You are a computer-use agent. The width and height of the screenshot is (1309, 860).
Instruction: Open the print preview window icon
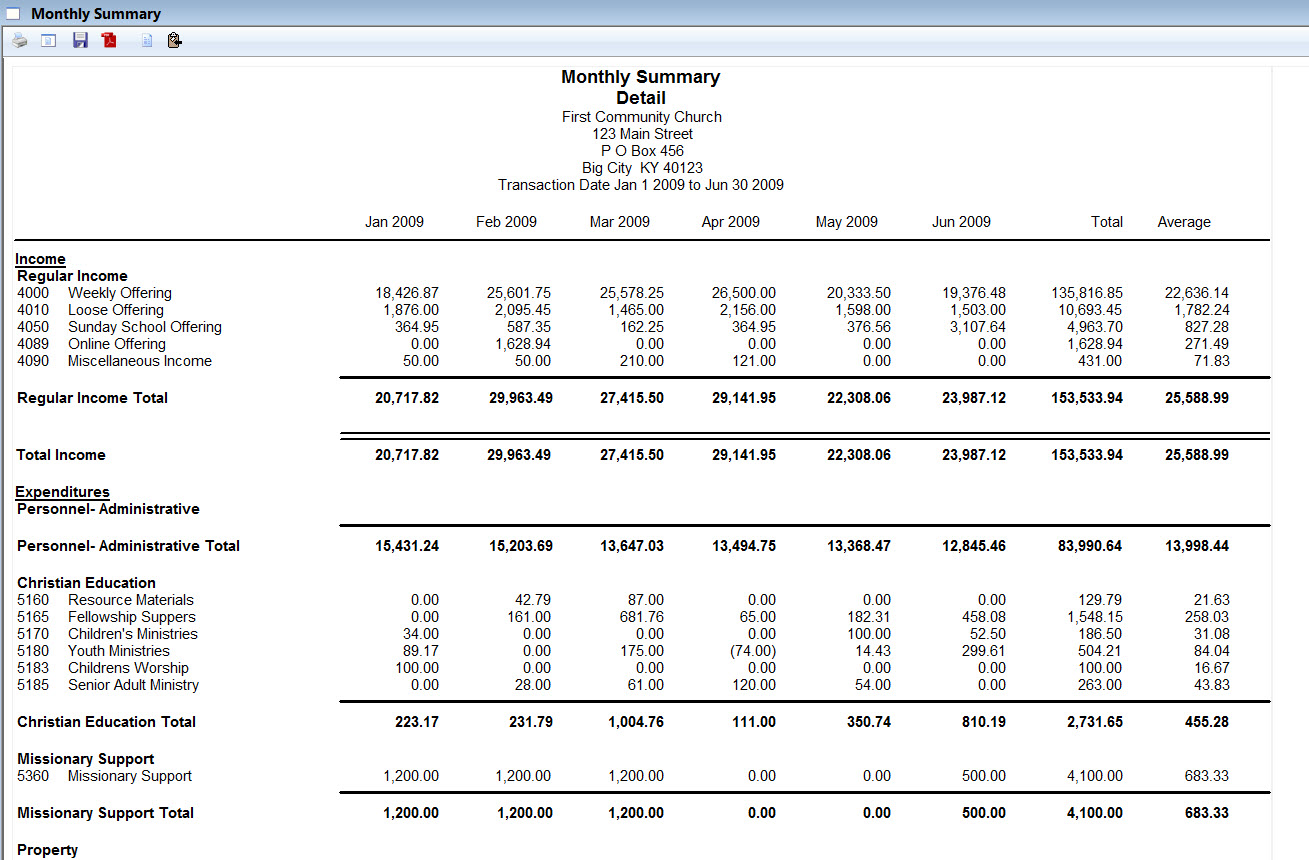tap(48, 41)
